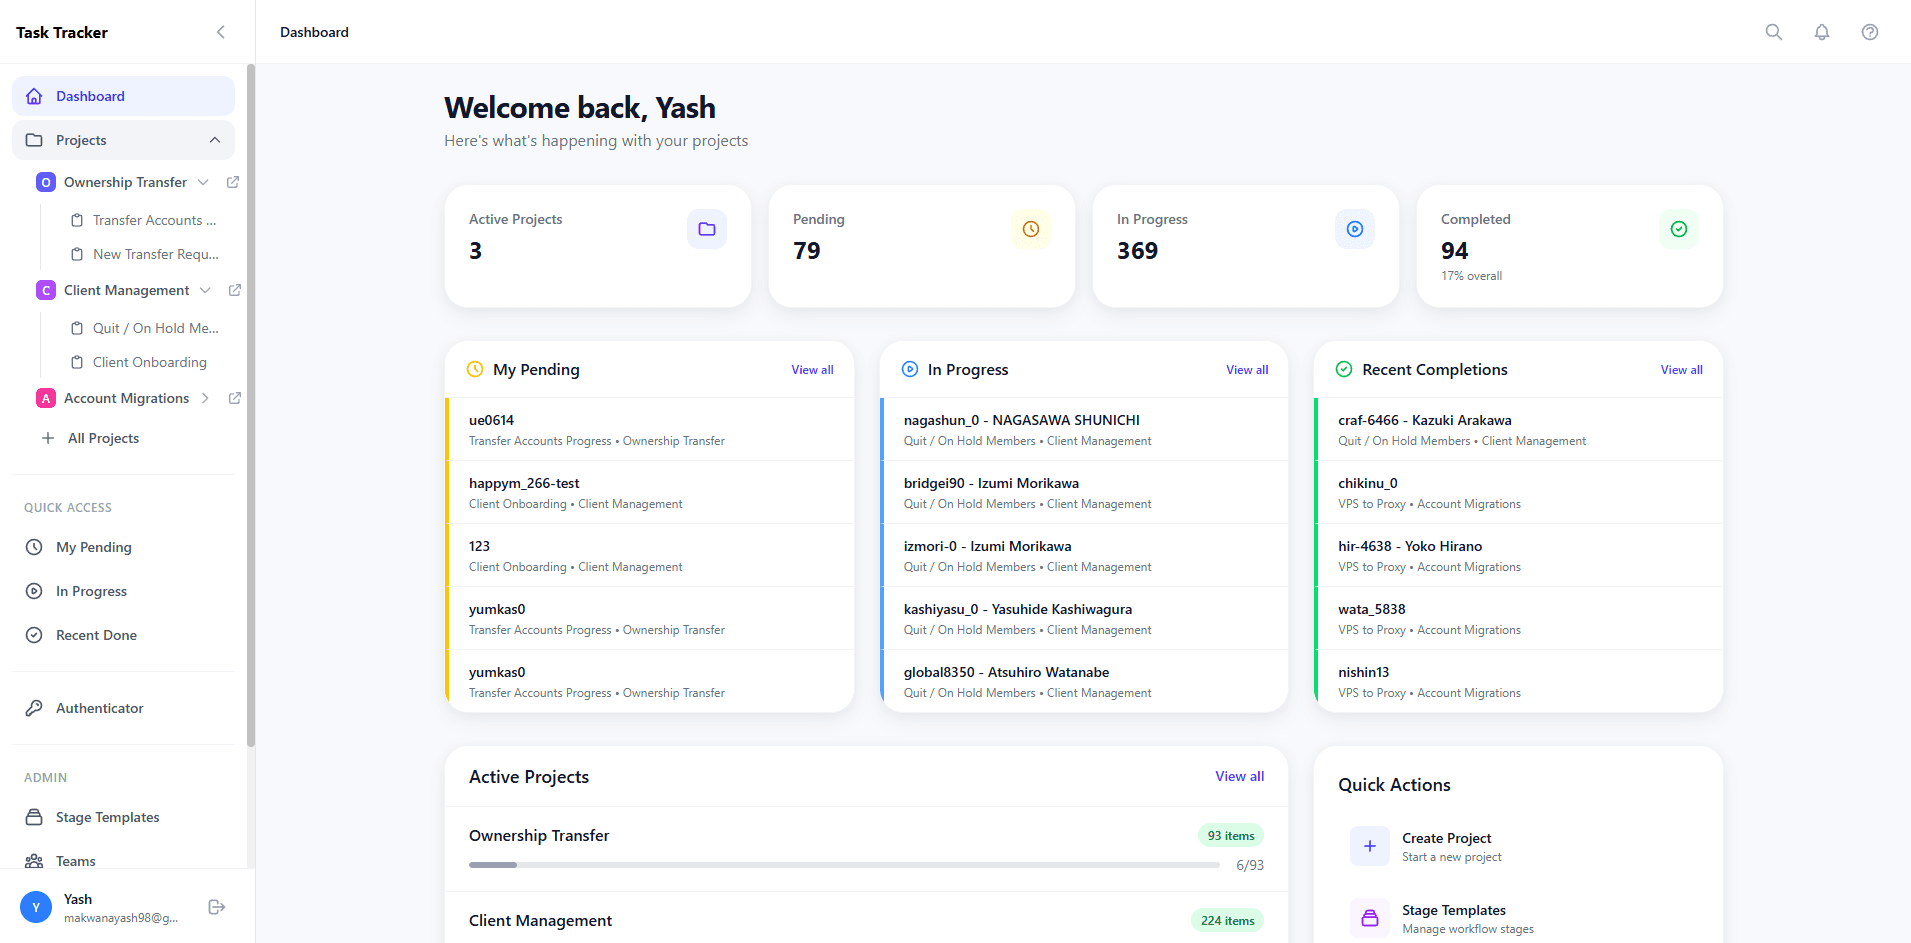
Task: Open the Teams admin section
Action: point(75,861)
